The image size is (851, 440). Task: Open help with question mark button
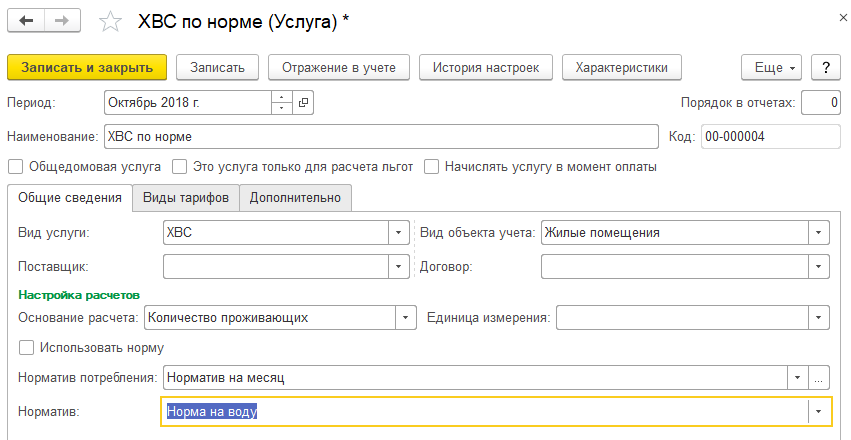pos(825,67)
